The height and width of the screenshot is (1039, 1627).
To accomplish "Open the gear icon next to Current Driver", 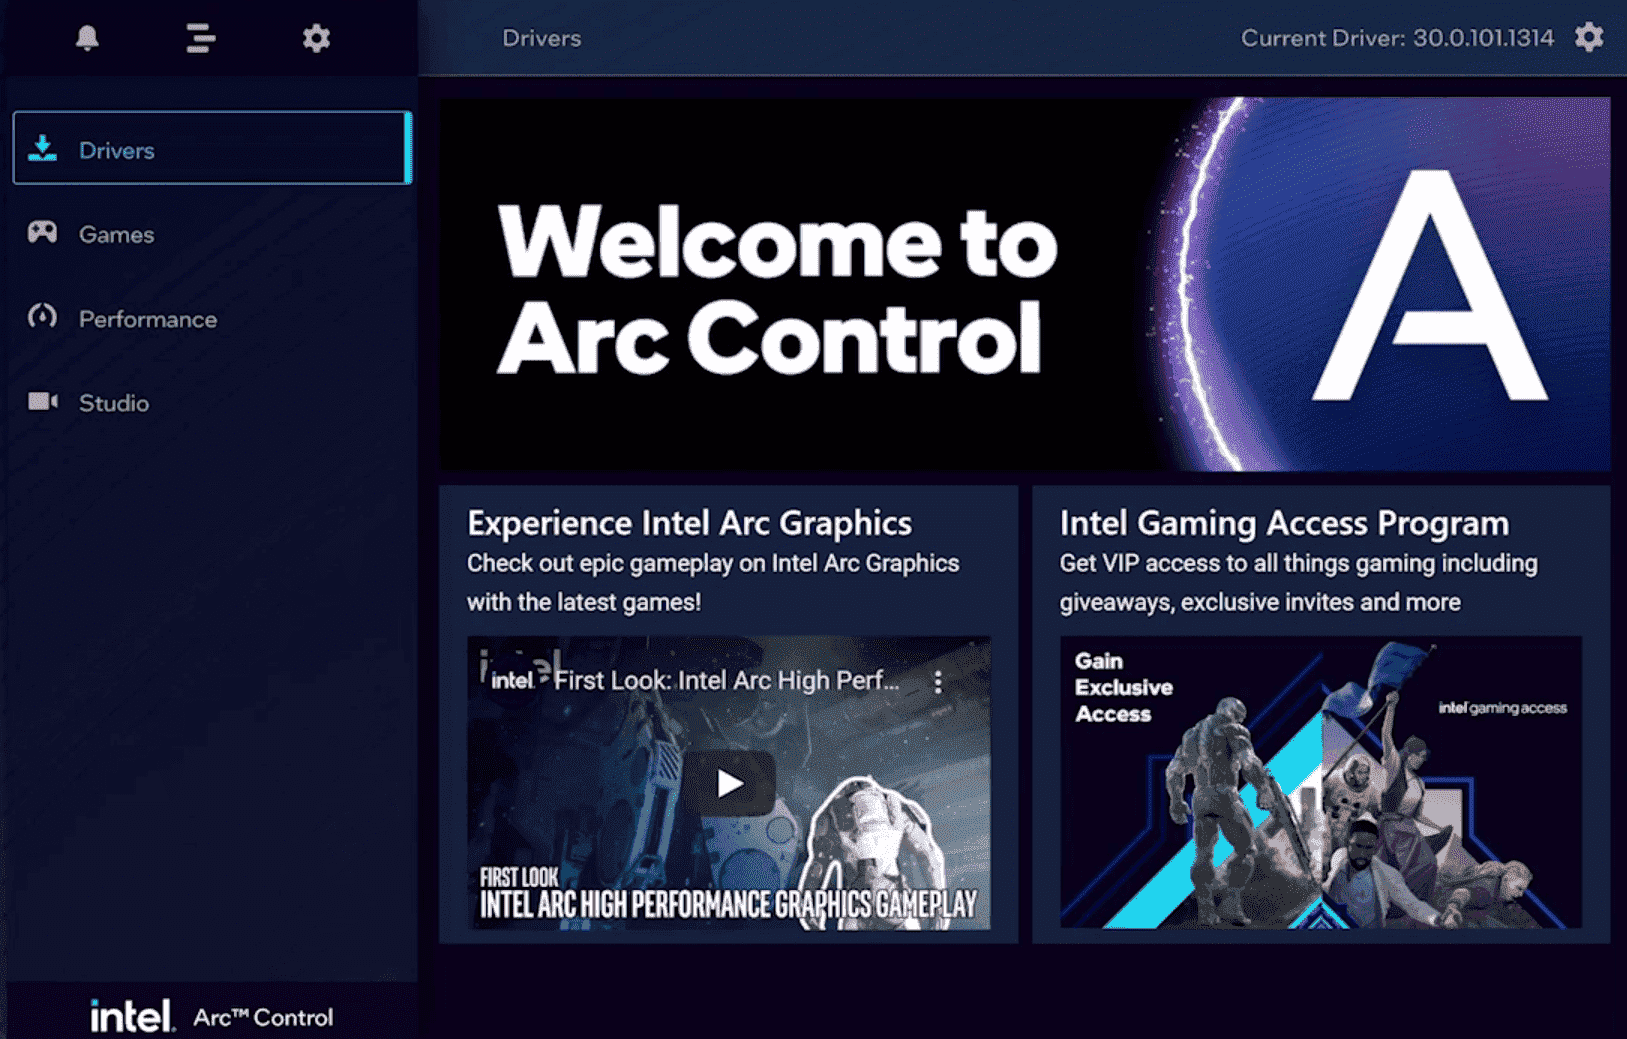I will 1589,37.
